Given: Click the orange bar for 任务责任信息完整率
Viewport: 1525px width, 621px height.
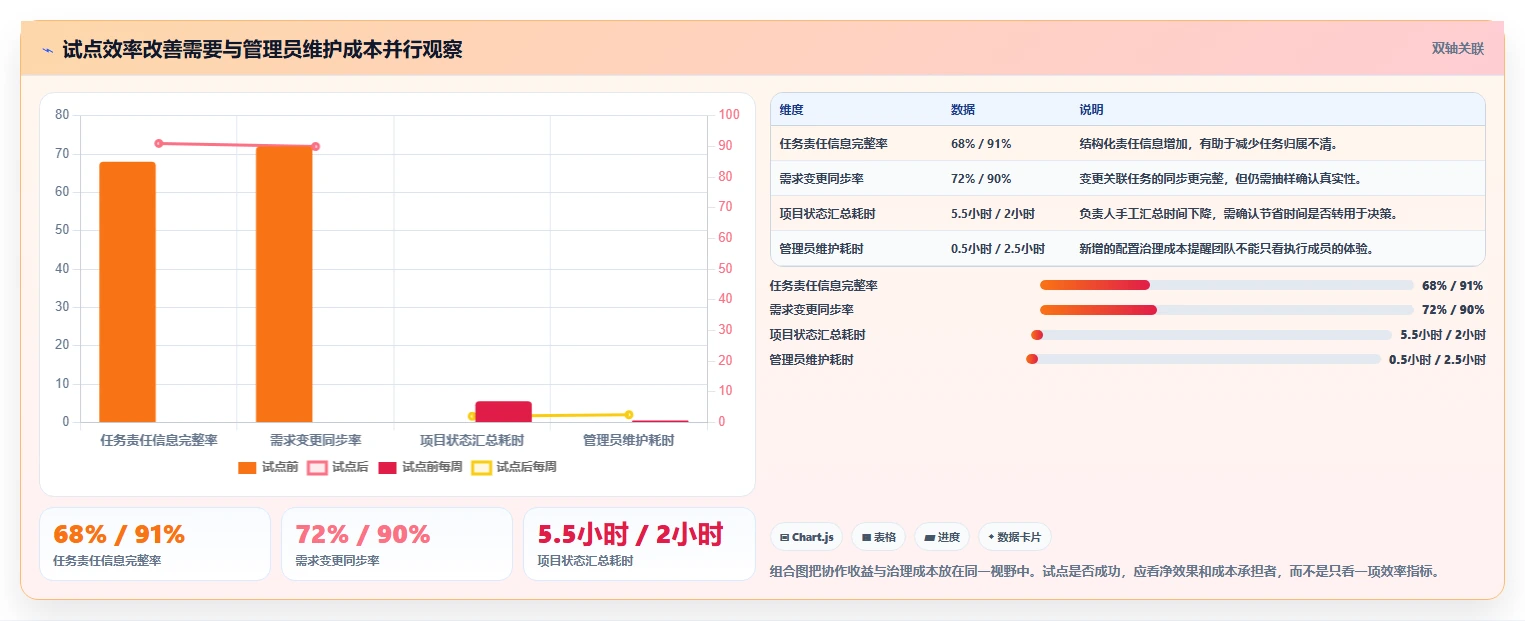Looking at the screenshot, I should tap(127, 292).
